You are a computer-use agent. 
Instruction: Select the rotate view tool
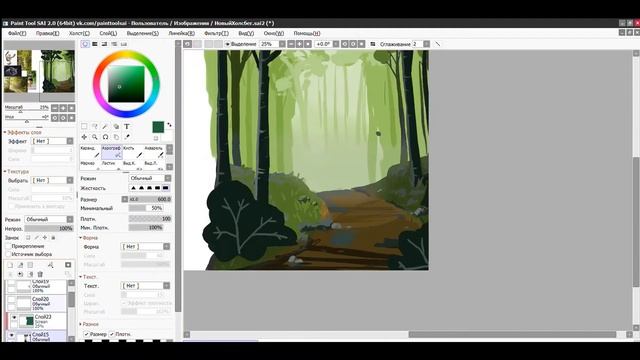105,137
